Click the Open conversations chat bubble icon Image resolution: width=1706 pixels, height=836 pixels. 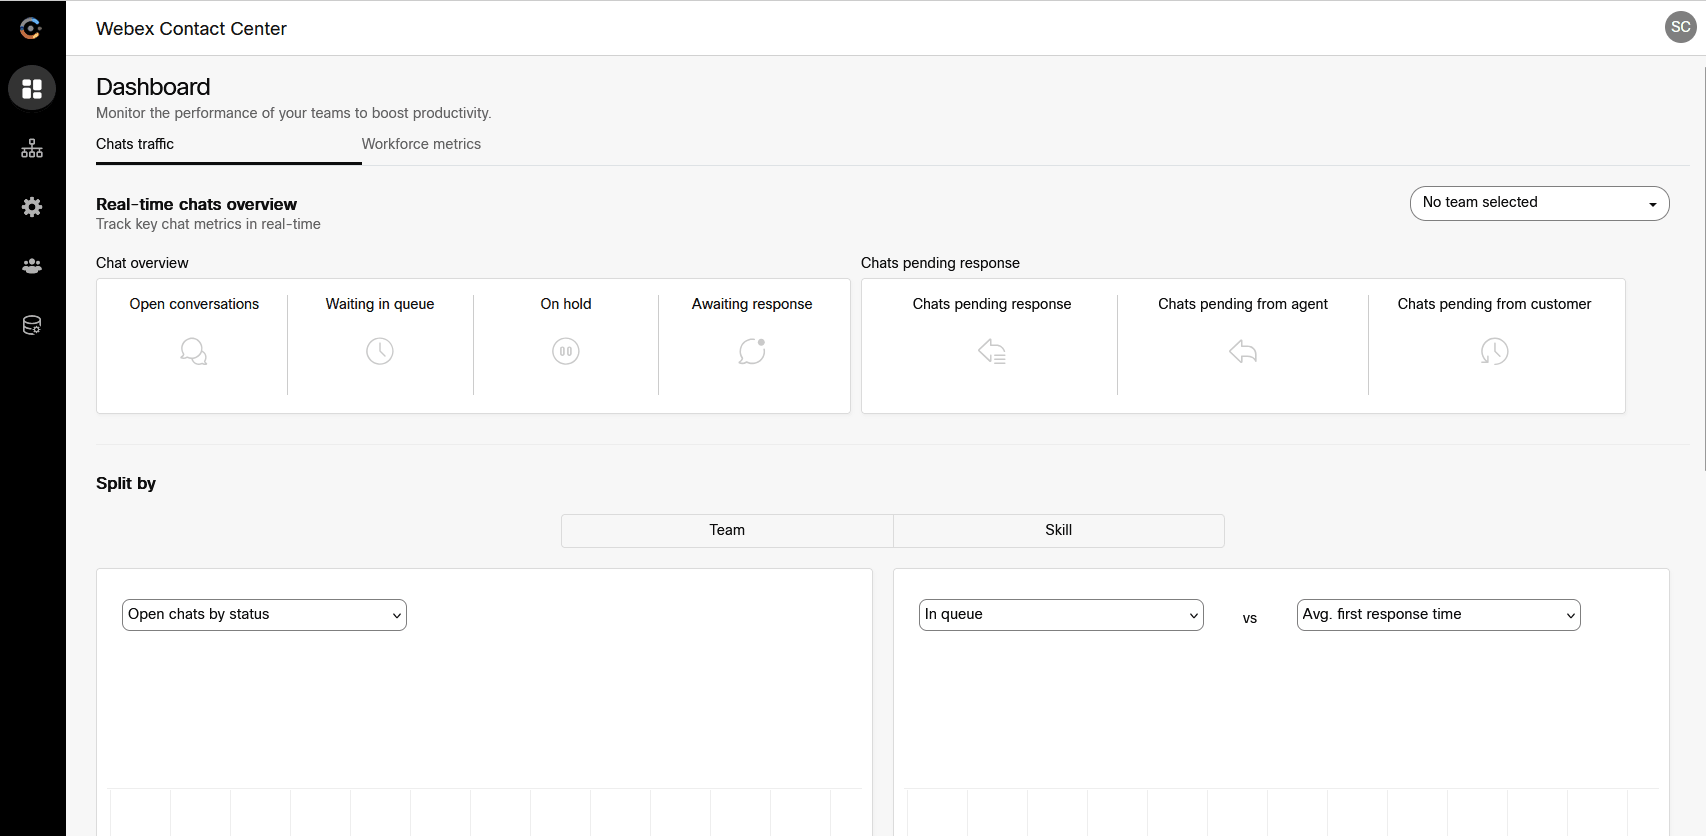click(193, 351)
